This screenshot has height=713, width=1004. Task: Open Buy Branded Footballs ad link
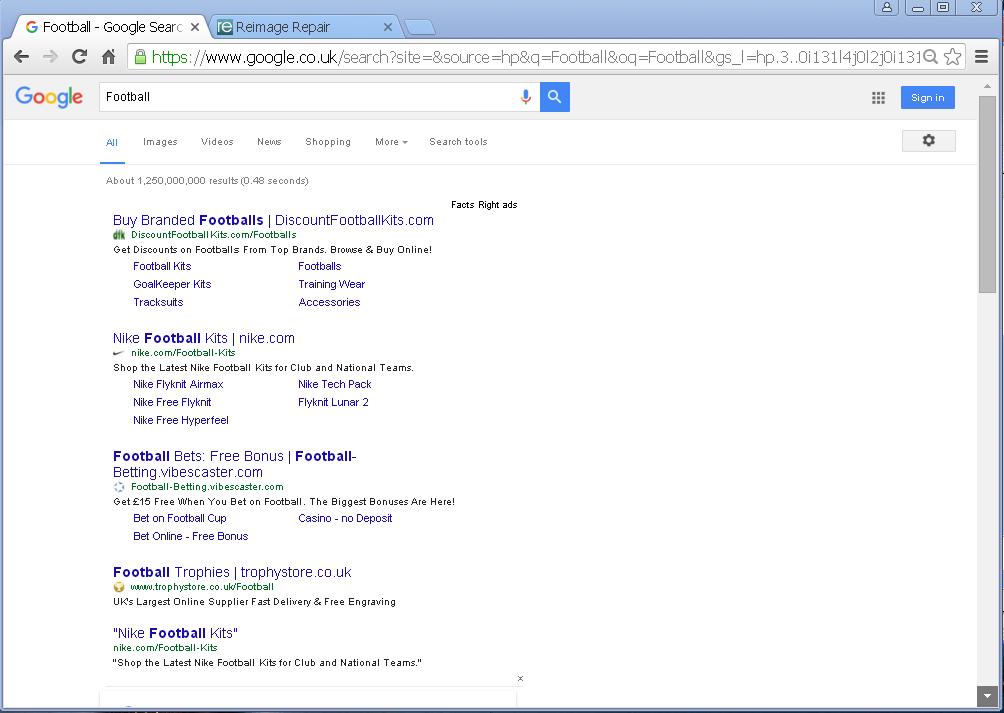(x=273, y=220)
